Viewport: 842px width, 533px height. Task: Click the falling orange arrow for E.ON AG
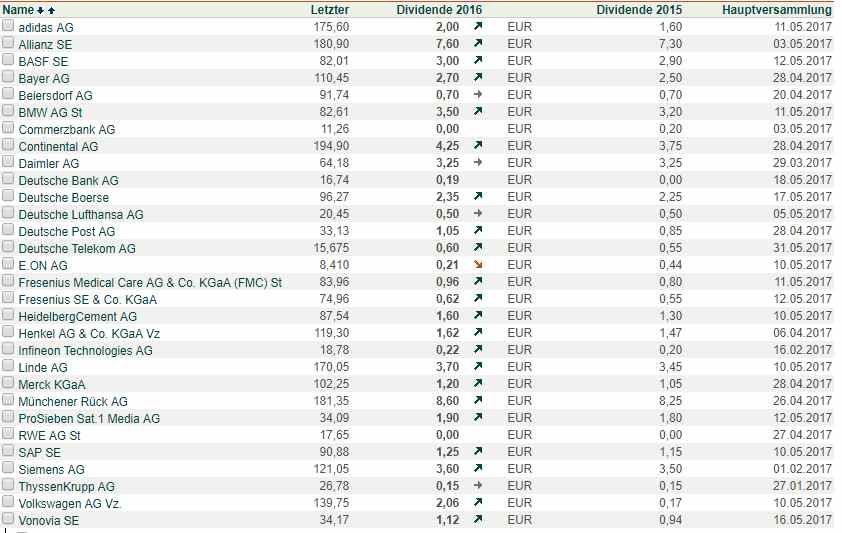pos(478,265)
